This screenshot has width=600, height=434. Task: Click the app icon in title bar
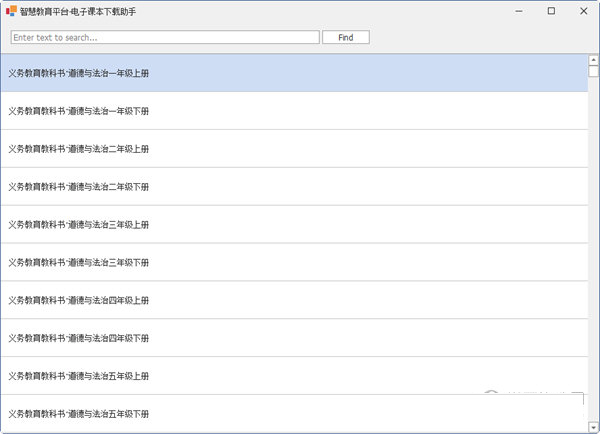coord(10,12)
